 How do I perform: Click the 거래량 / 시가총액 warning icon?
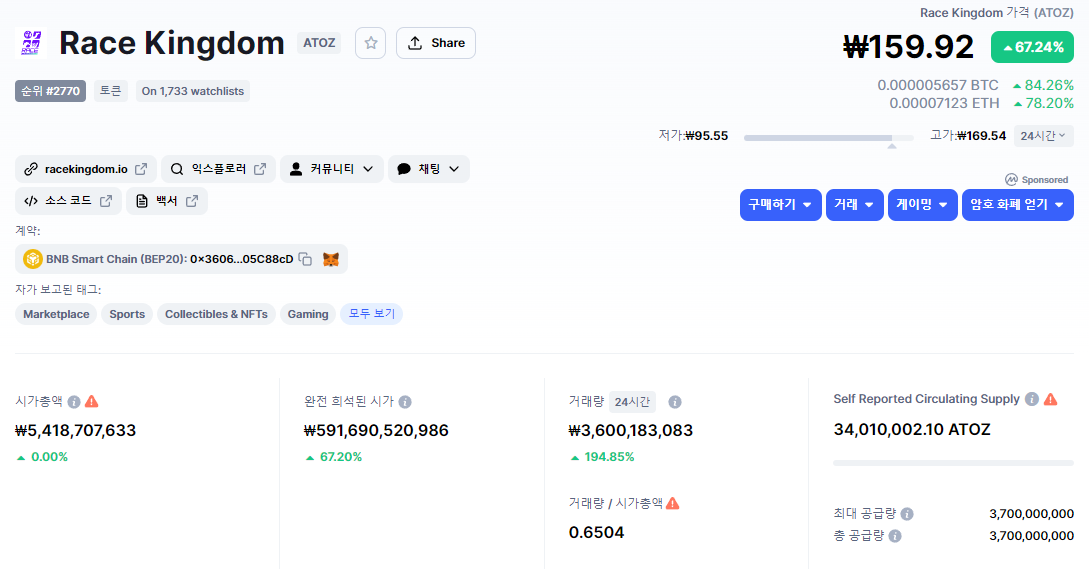click(x=672, y=503)
